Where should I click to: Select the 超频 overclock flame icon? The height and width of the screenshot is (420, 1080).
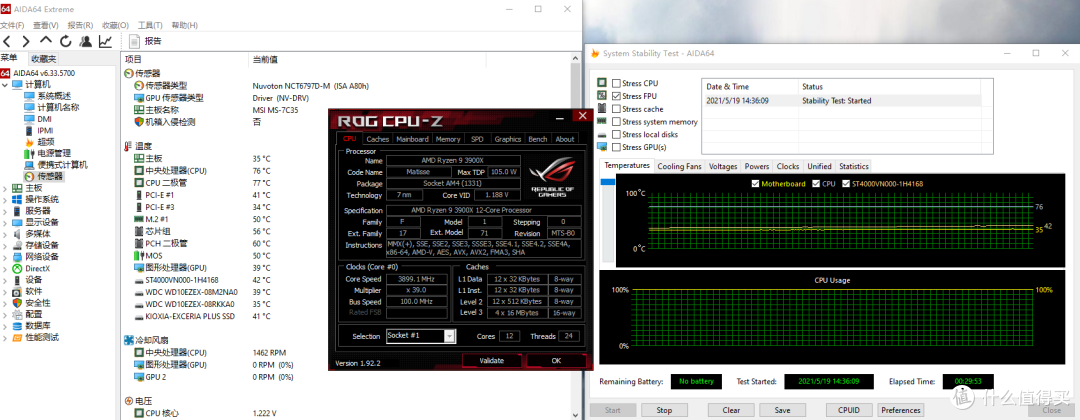[30, 141]
